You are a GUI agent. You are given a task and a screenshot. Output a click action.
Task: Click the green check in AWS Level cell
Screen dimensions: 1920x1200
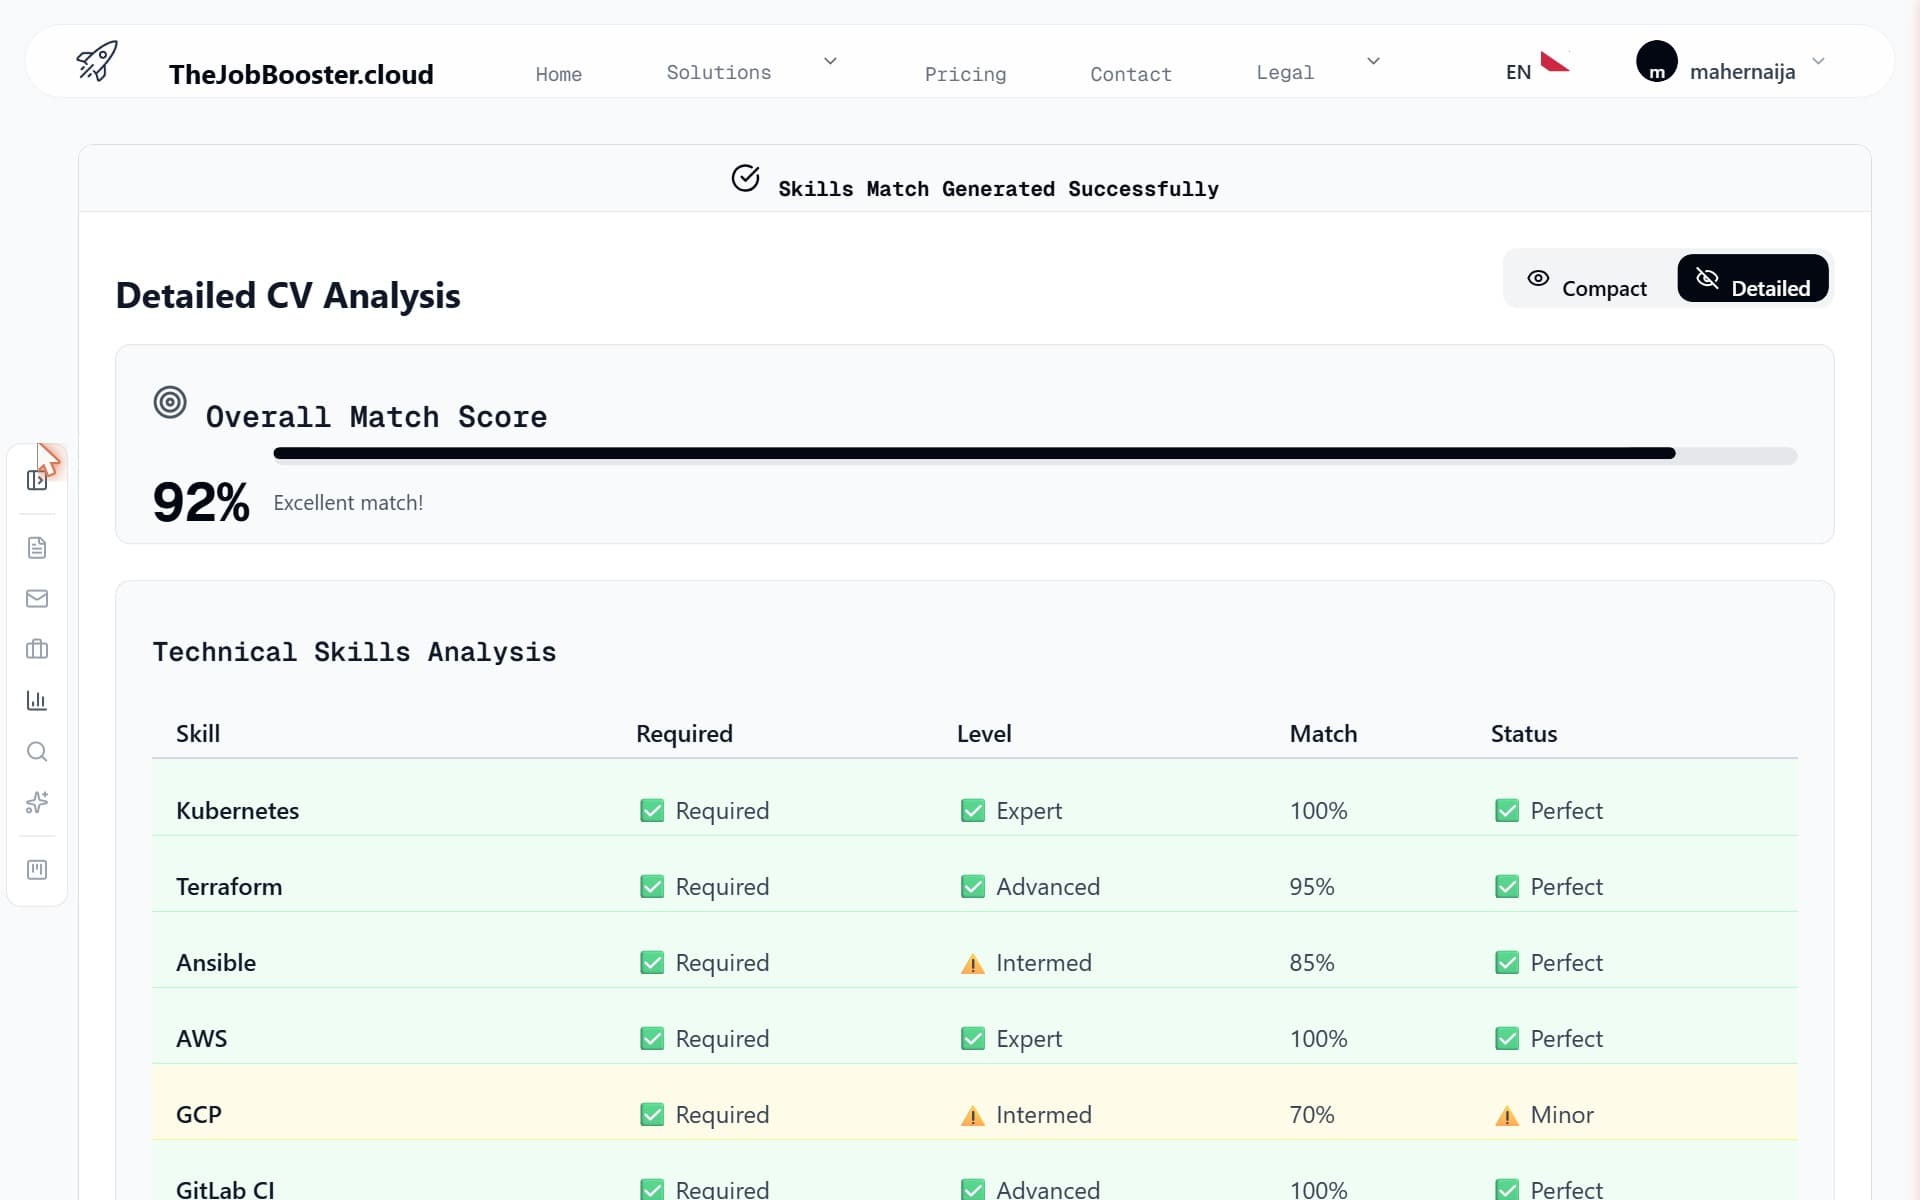pos(973,1038)
